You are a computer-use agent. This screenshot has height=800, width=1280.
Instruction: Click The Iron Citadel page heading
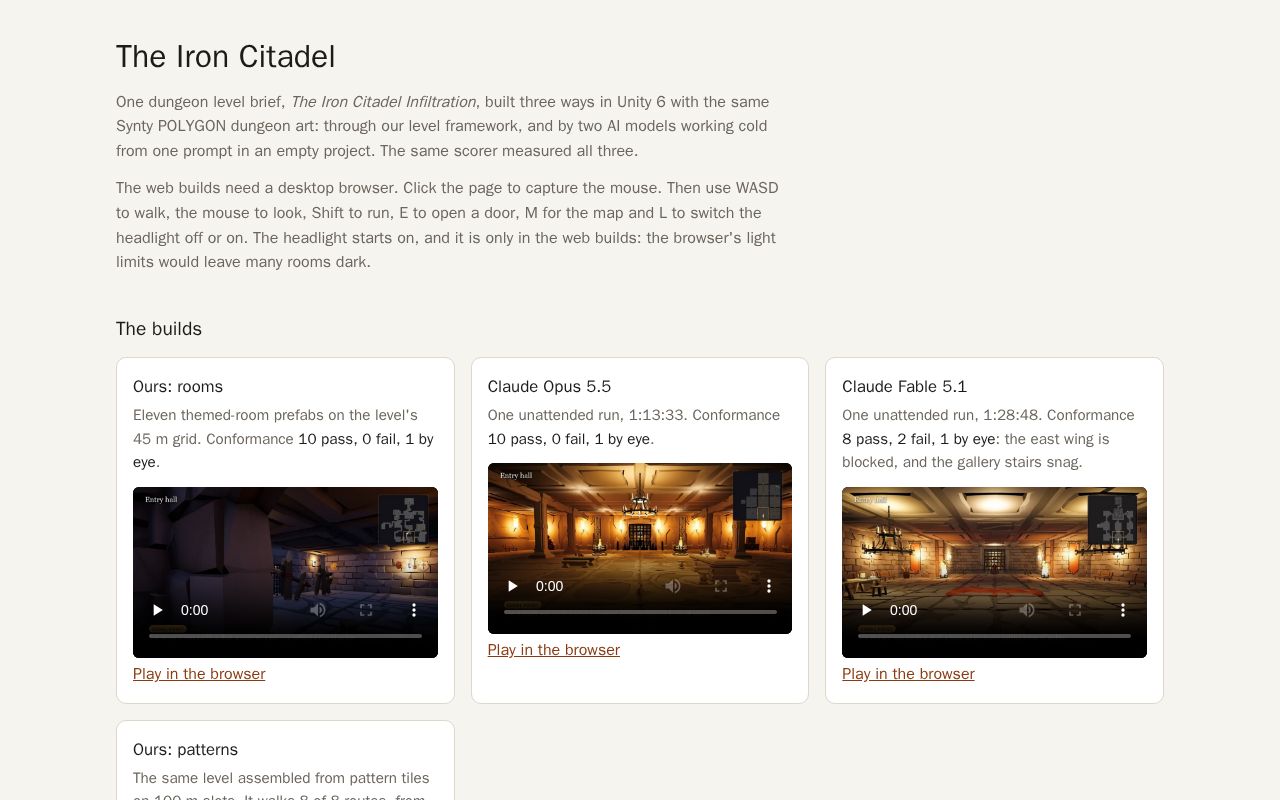(x=226, y=57)
